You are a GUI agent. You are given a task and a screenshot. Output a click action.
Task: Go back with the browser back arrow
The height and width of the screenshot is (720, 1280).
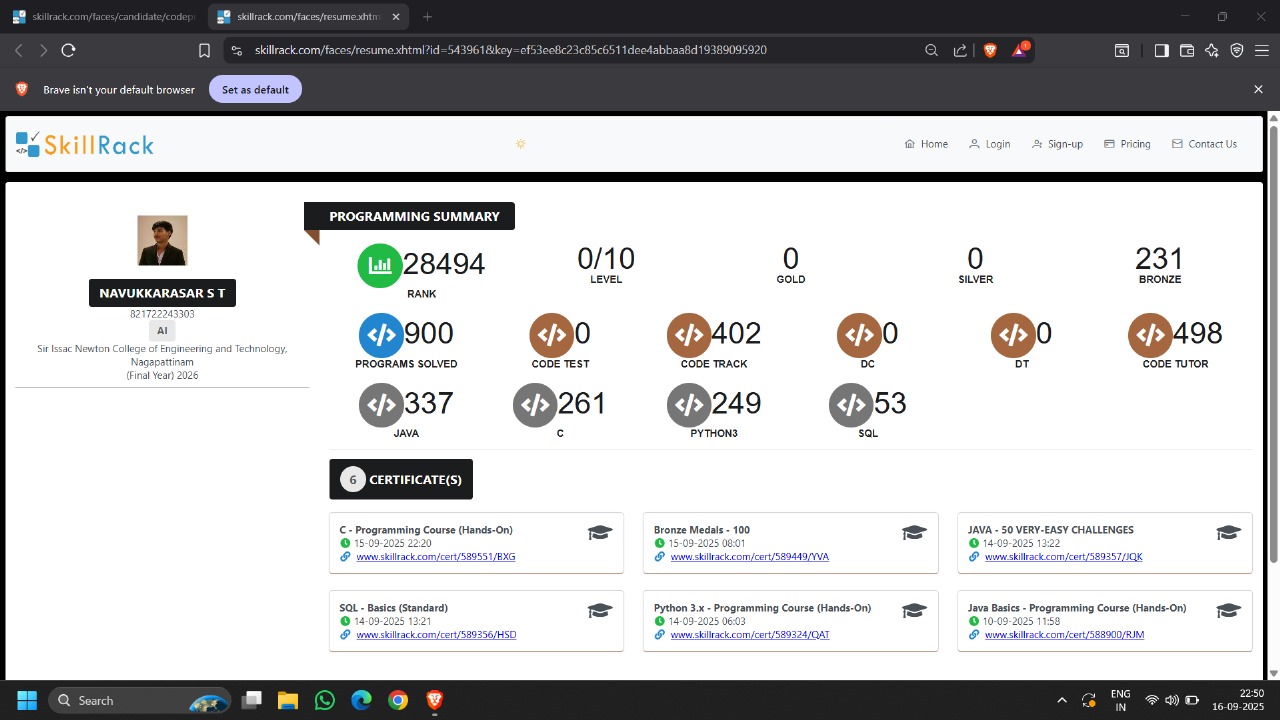(x=18, y=50)
